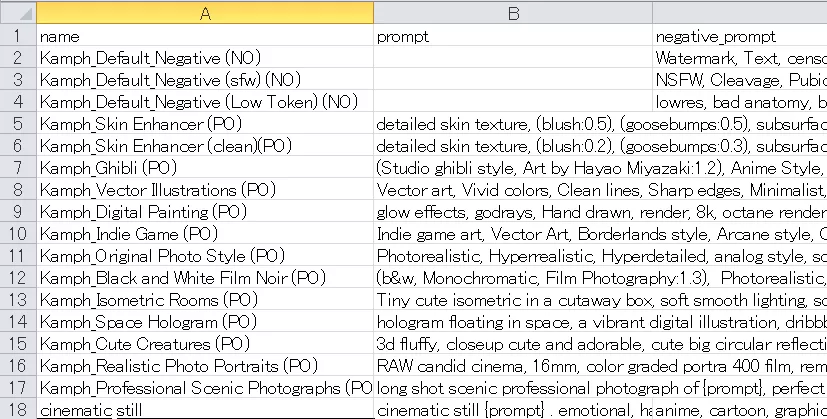This screenshot has height=419, width=827.
Task: Select column B header
Action: click(x=513, y=13)
